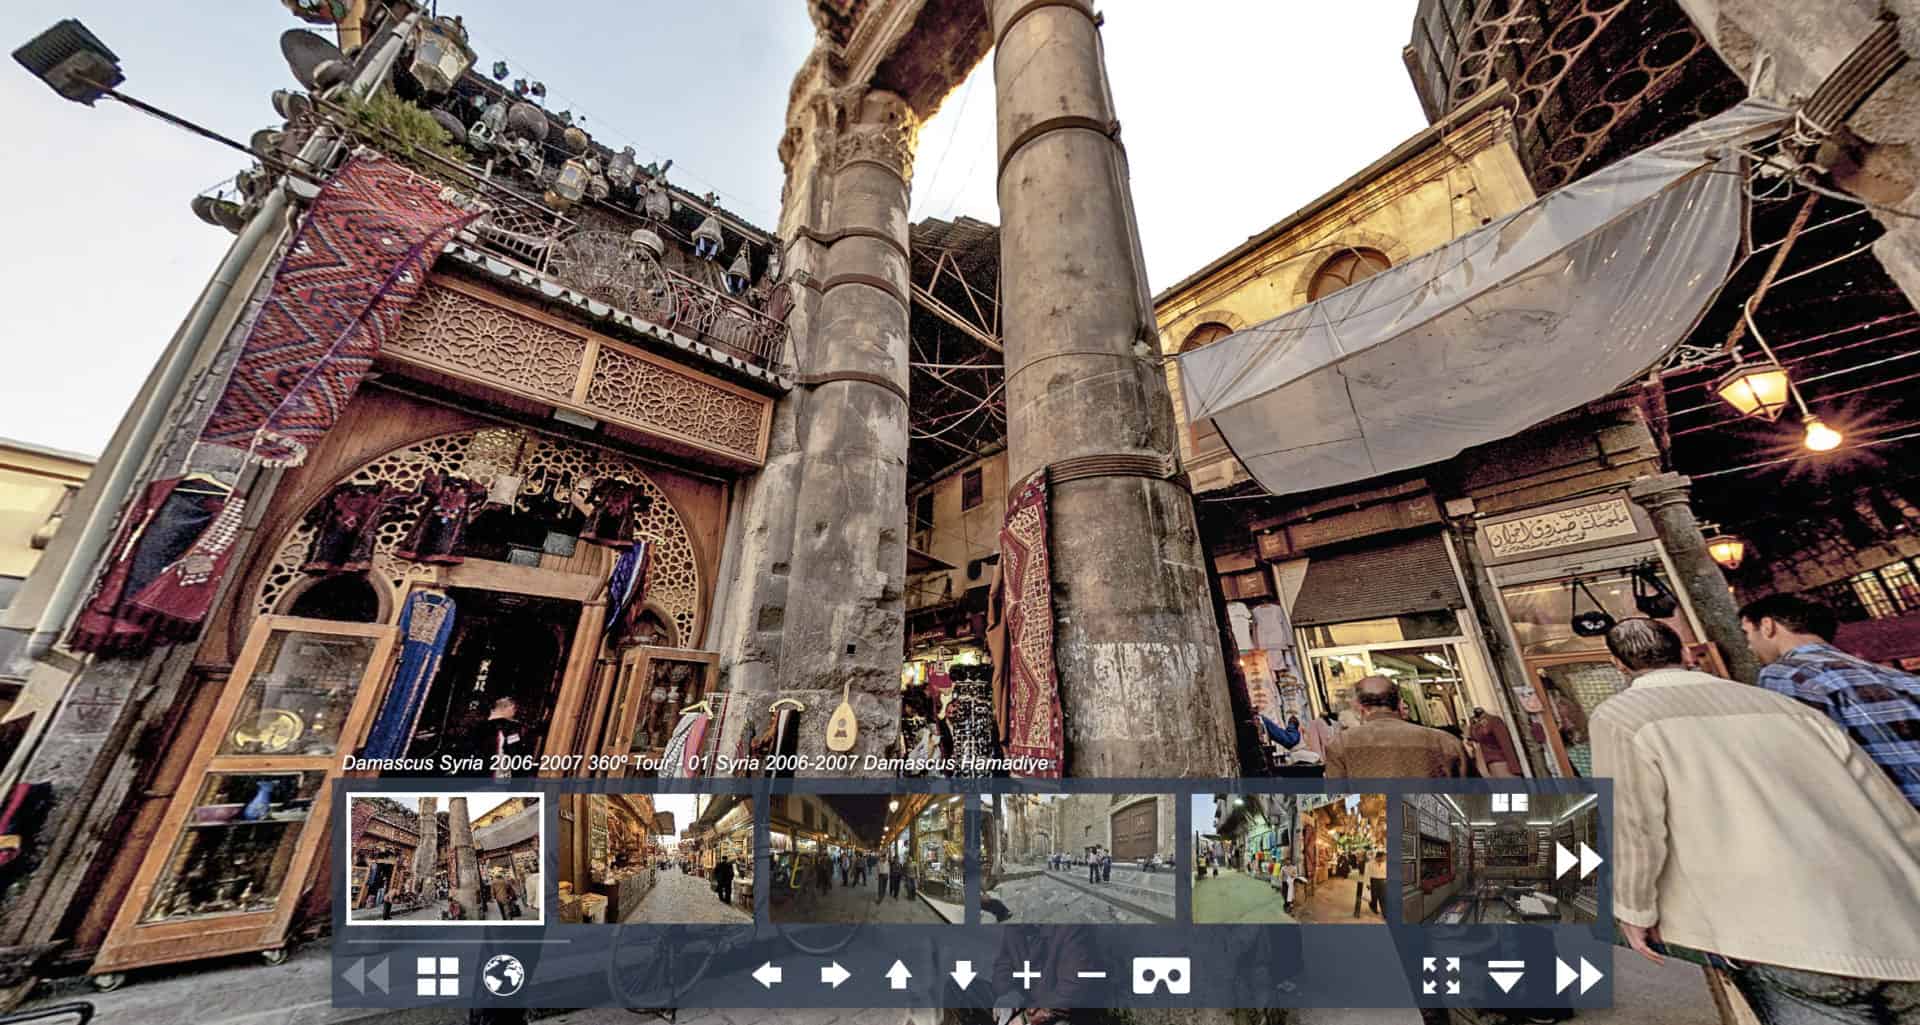Zoom in with the plus icon
This screenshot has width=1920, height=1025.
point(1027,975)
